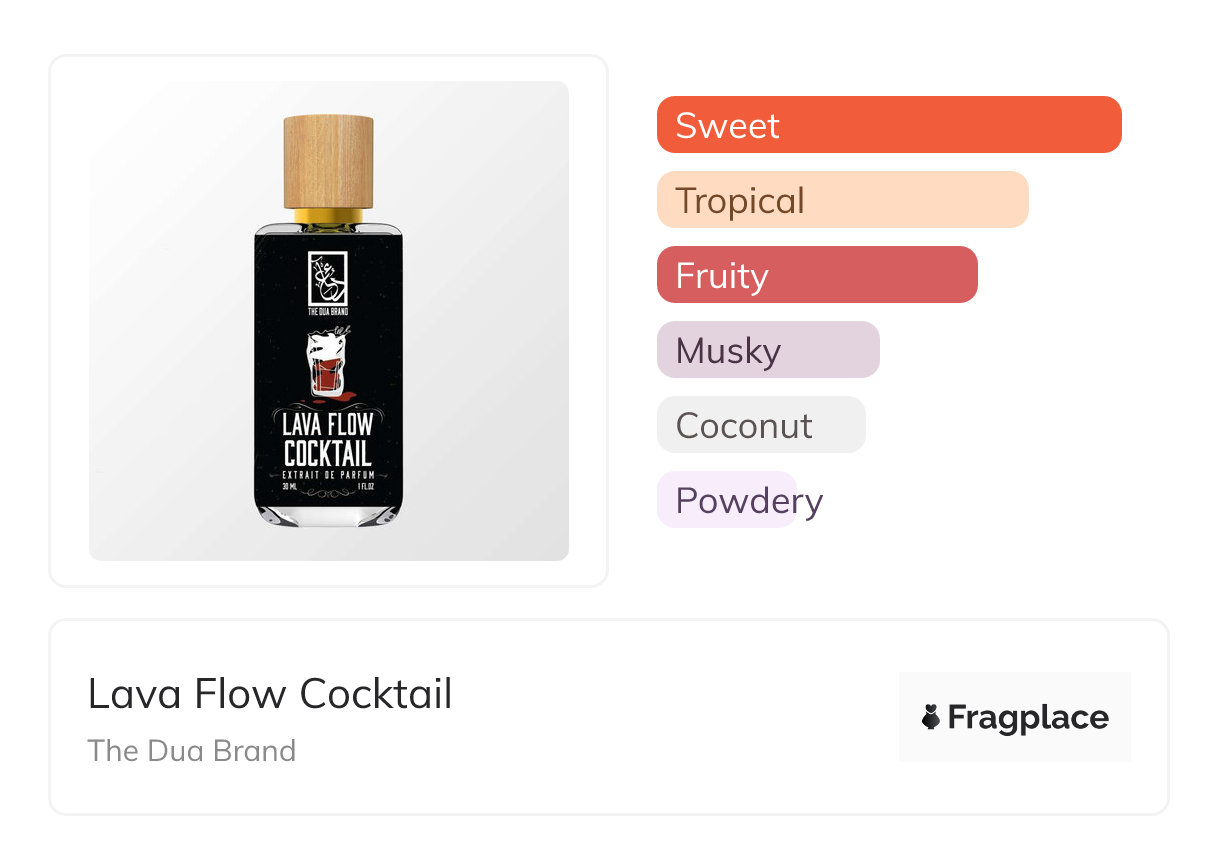Click the Fragplace perfume bottle icon
This screenshot has height=864, width=1218.
pyautogui.click(x=931, y=717)
